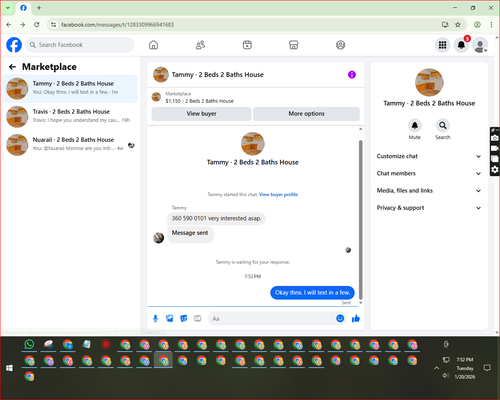Click the 'Message sent' bubble

pyautogui.click(x=190, y=235)
